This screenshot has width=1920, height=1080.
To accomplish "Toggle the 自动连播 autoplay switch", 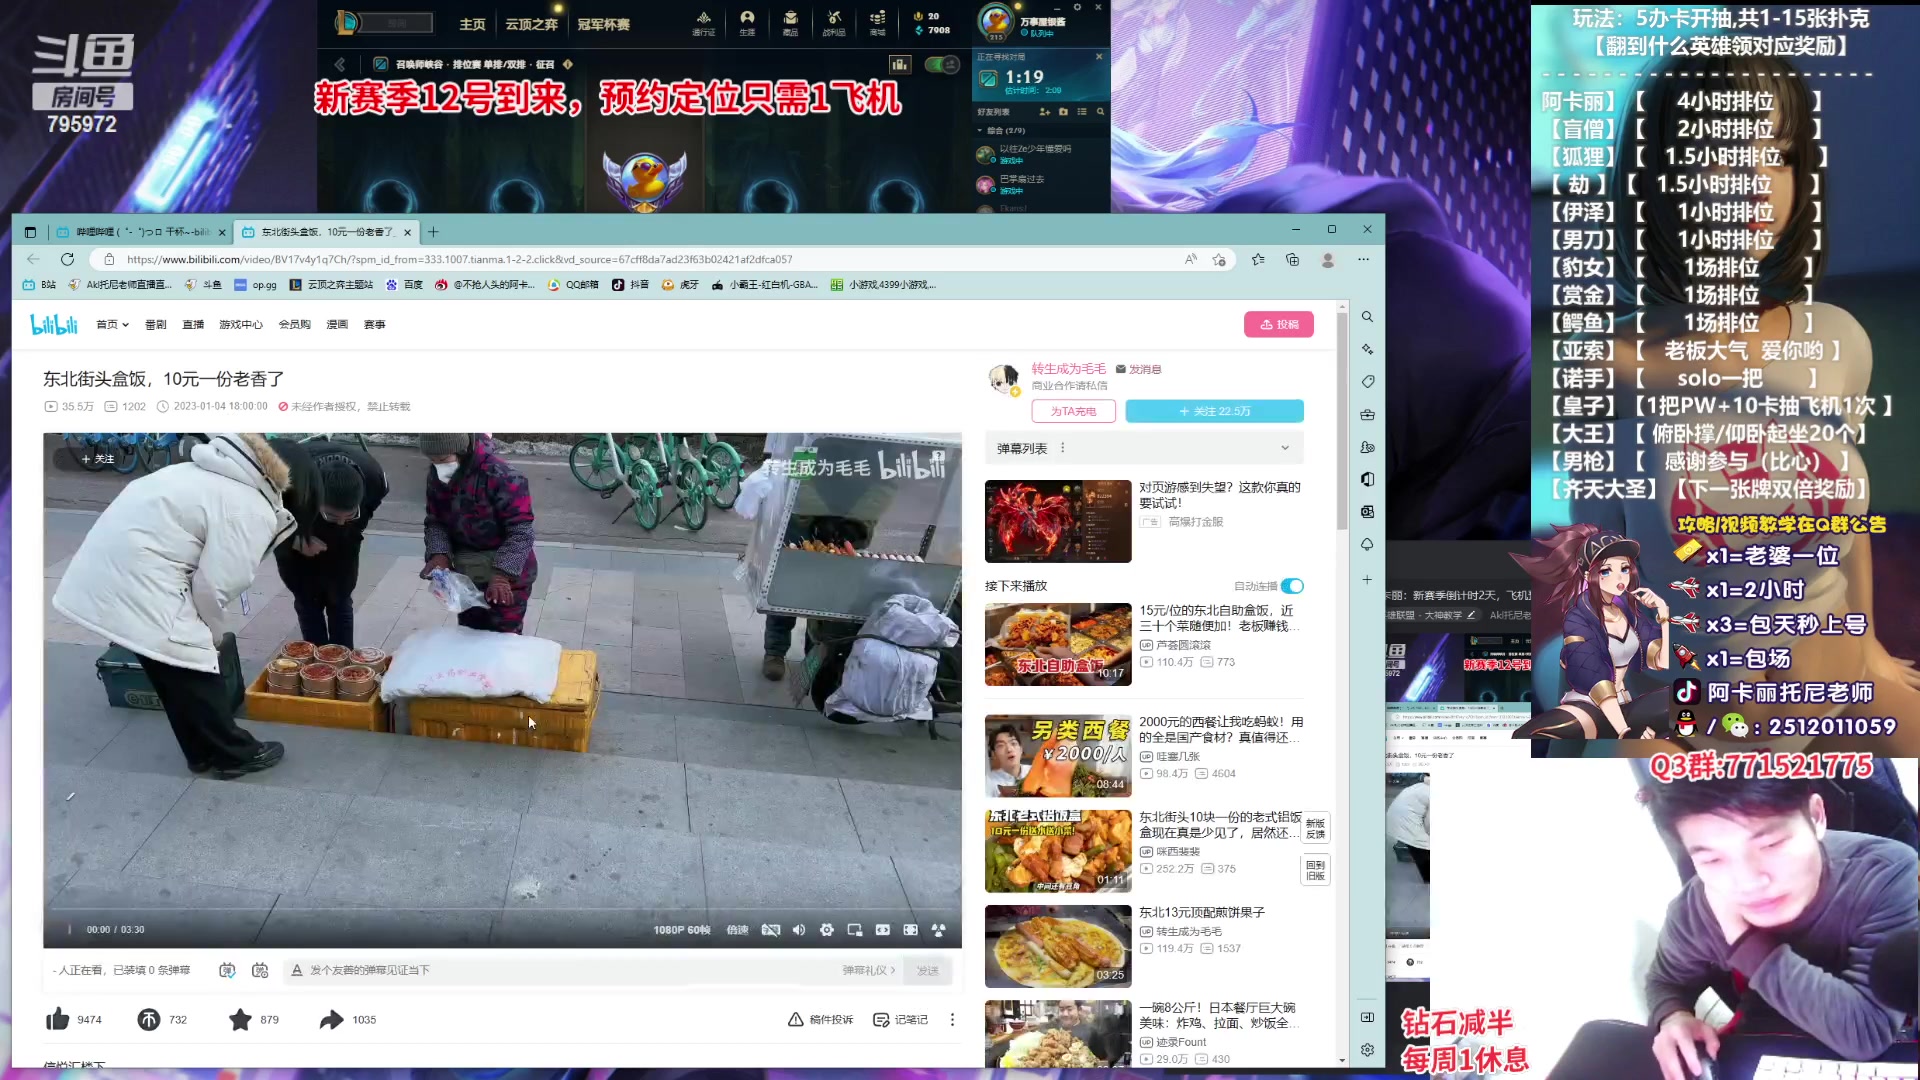I will (1291, 586).
